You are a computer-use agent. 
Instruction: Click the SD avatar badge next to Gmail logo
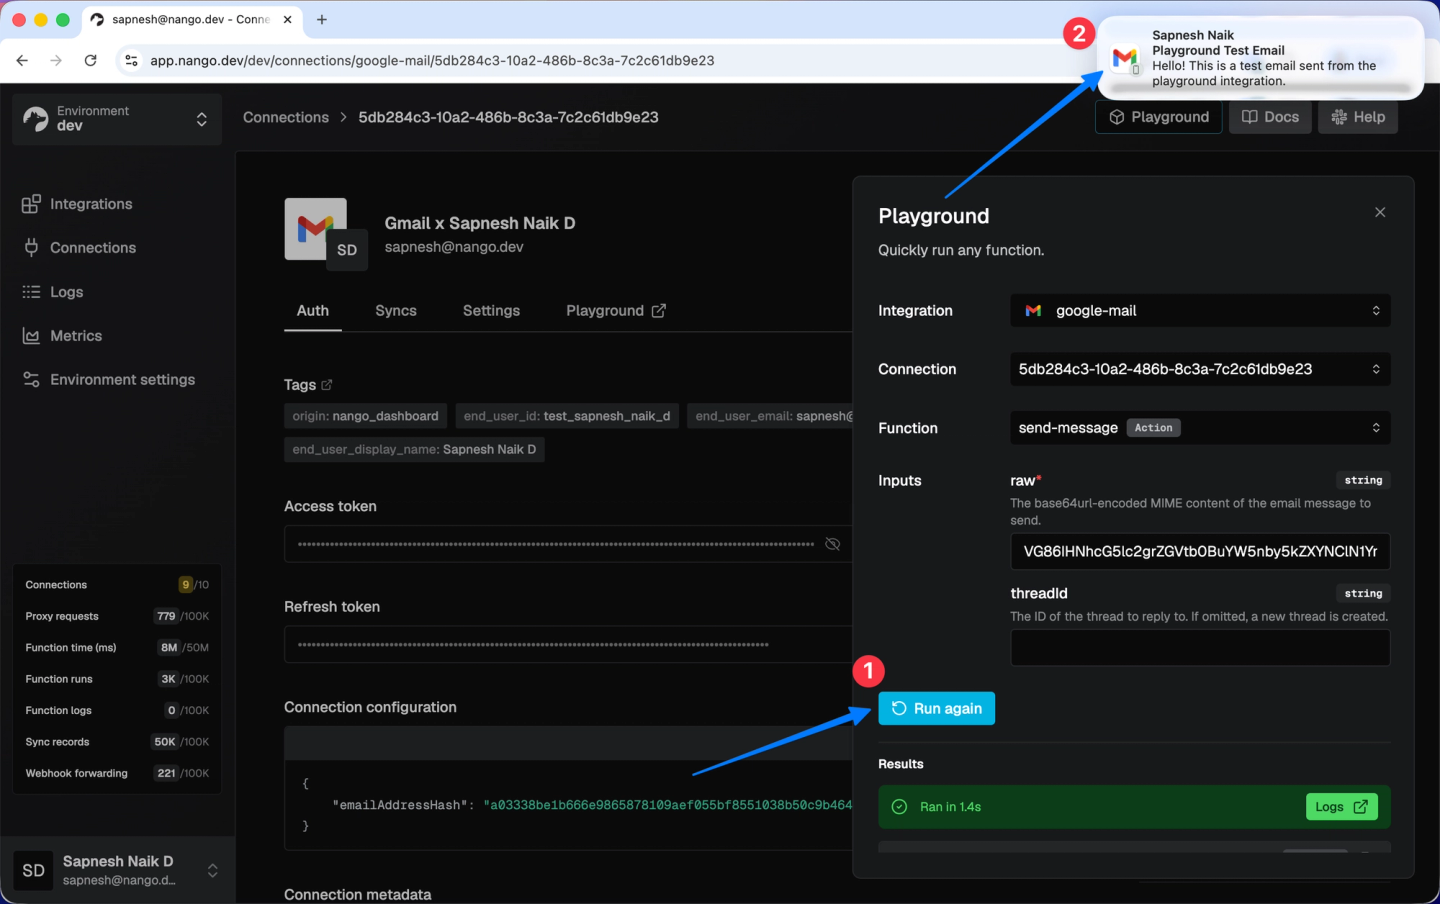point(347,250)
